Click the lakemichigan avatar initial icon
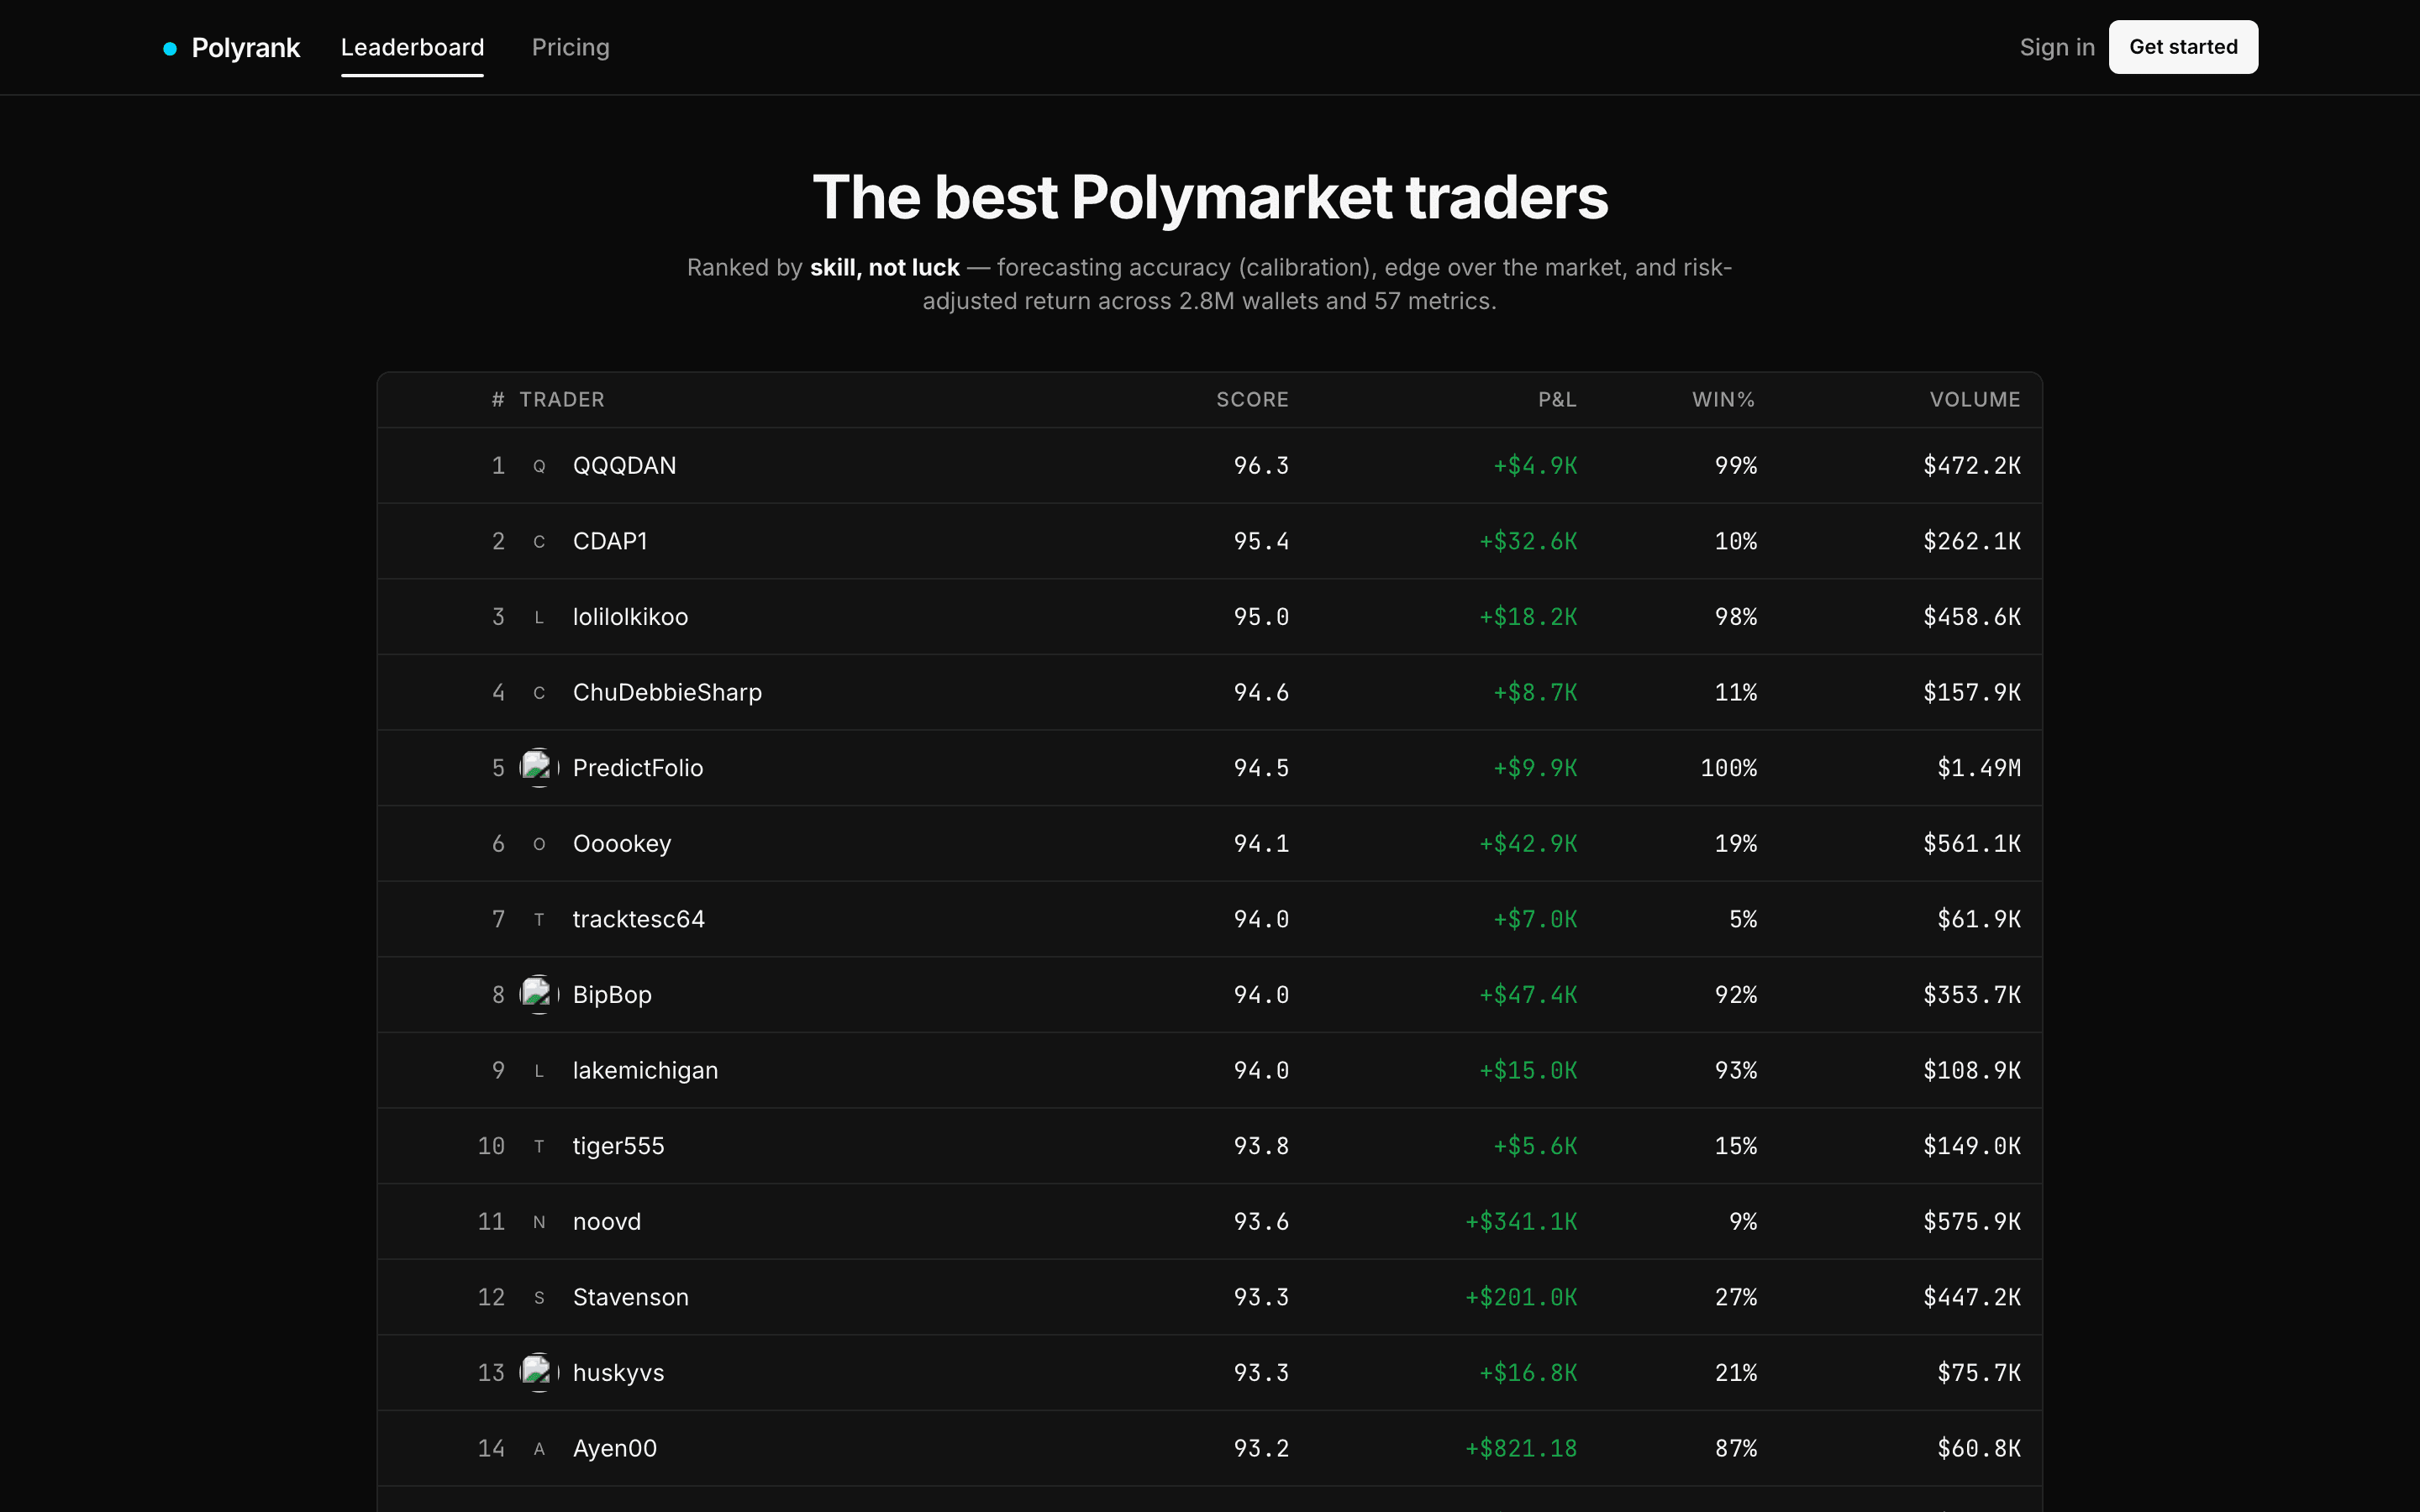Image resolution: width=2420 pixels, height=1512 pixels. [x=539, y=1071]
